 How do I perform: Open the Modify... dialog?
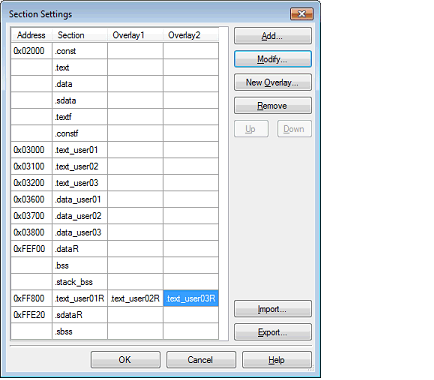(273, 59)
